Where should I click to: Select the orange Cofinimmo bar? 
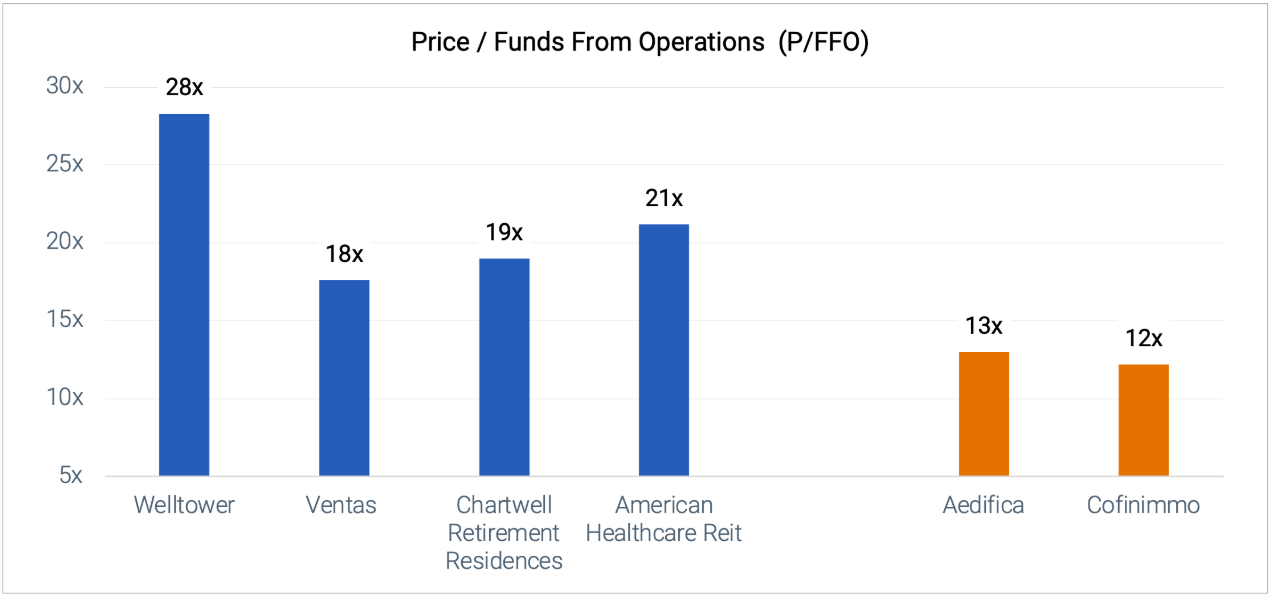1144,420
